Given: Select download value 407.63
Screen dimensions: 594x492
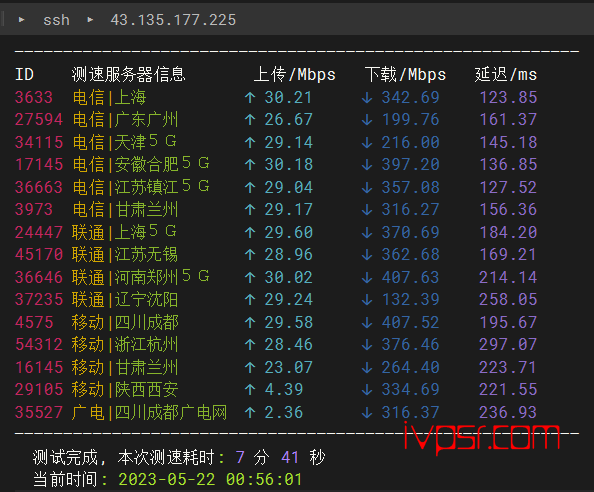Looking at the screenshot, I should point(410,277).
